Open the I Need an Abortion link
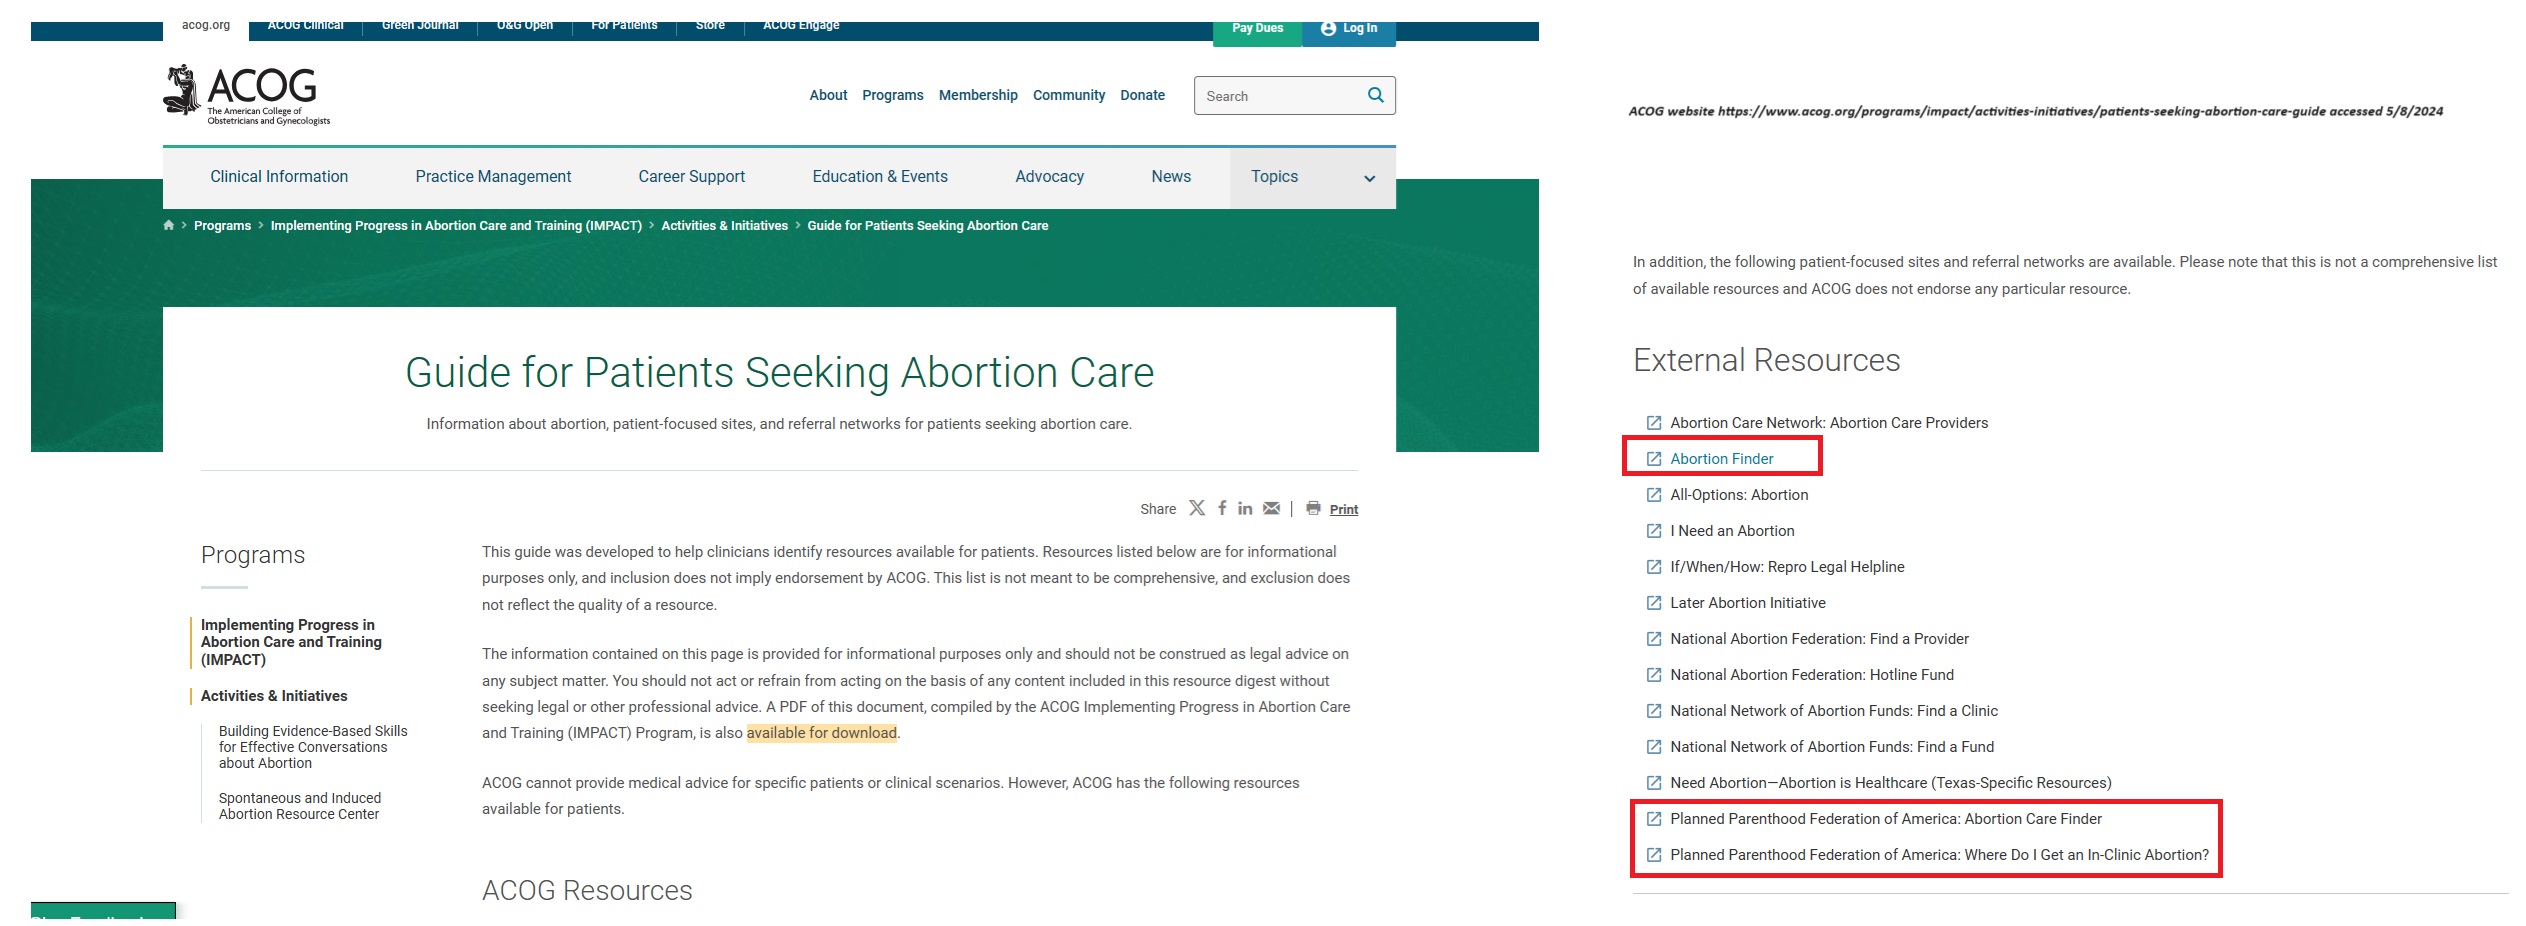 1732,531
